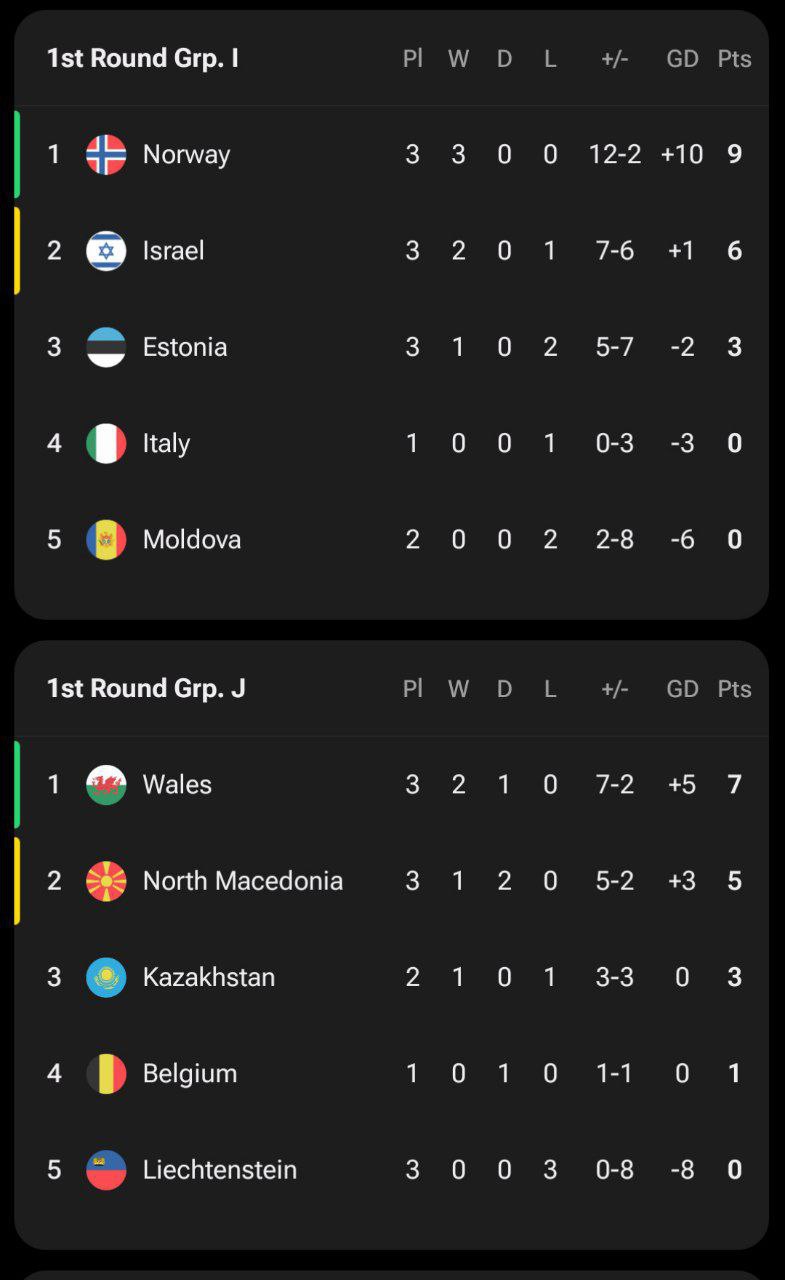
Task: Click the Moldova flag icon
Action: [106, 540]
